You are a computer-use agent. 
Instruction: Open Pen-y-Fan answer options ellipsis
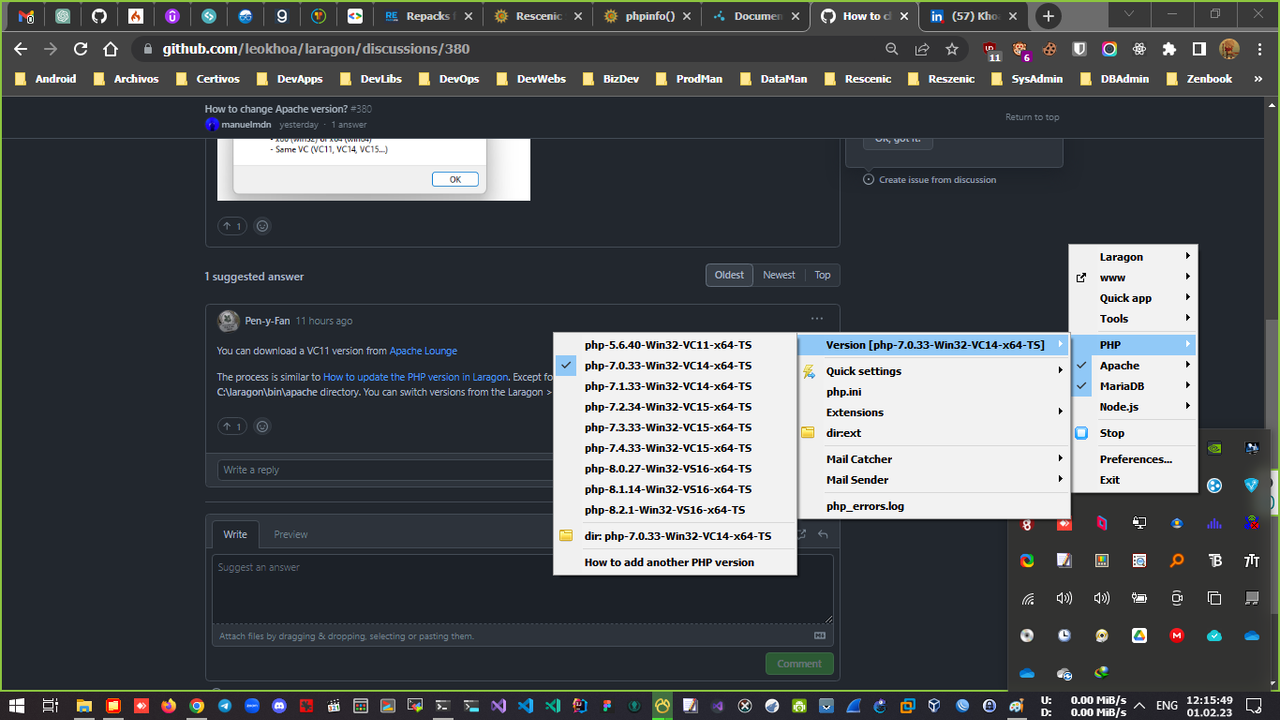point(817,319)
